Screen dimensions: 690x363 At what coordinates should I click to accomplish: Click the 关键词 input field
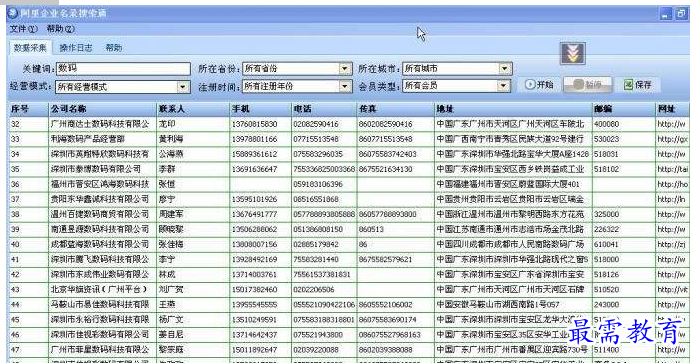pos(123,69)
